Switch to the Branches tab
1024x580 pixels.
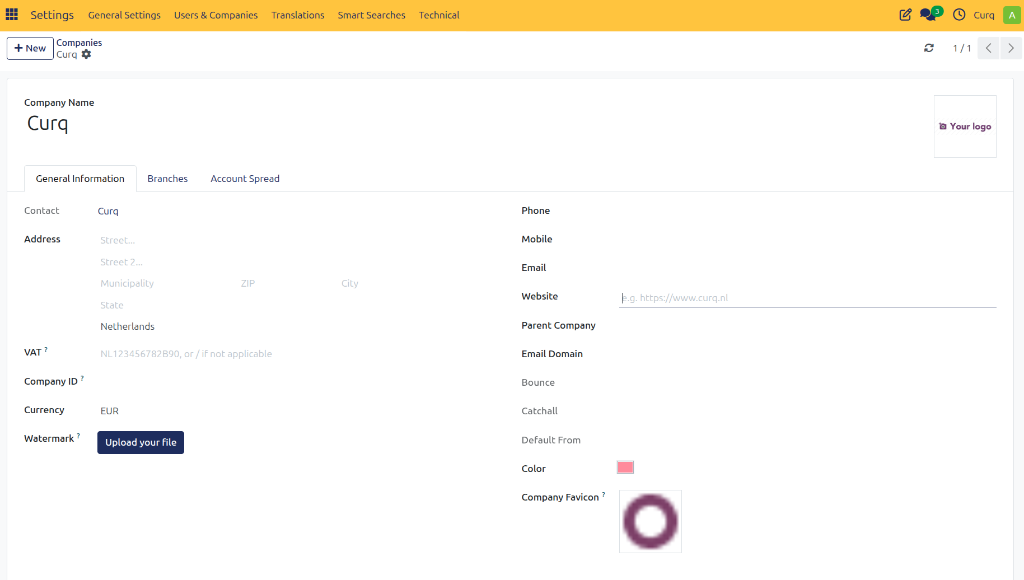pyautogui.click(x=167, y=178)
